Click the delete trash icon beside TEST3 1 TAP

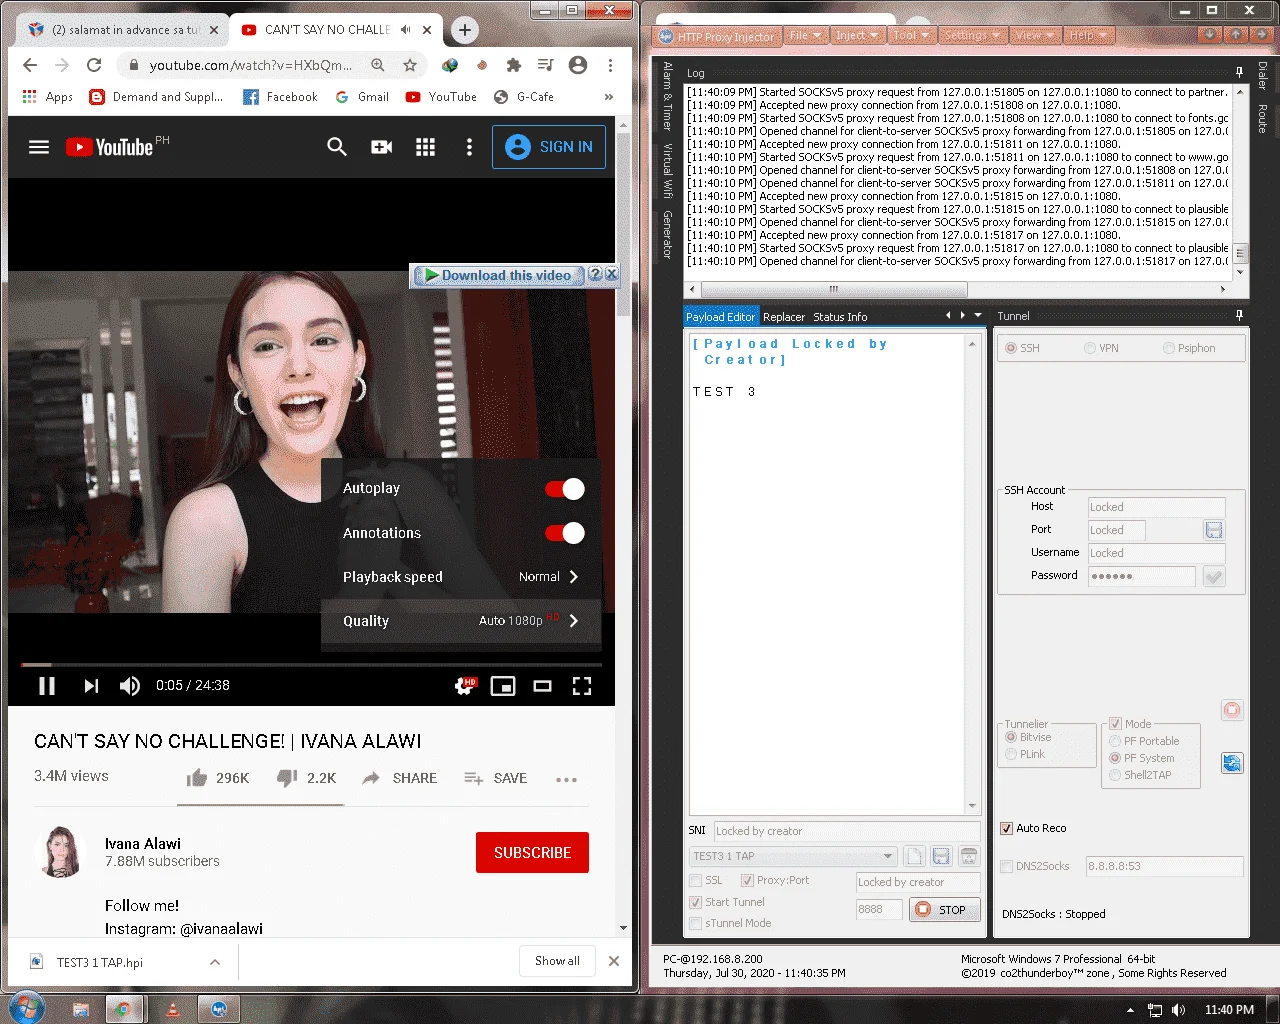(x=969, y=856)
